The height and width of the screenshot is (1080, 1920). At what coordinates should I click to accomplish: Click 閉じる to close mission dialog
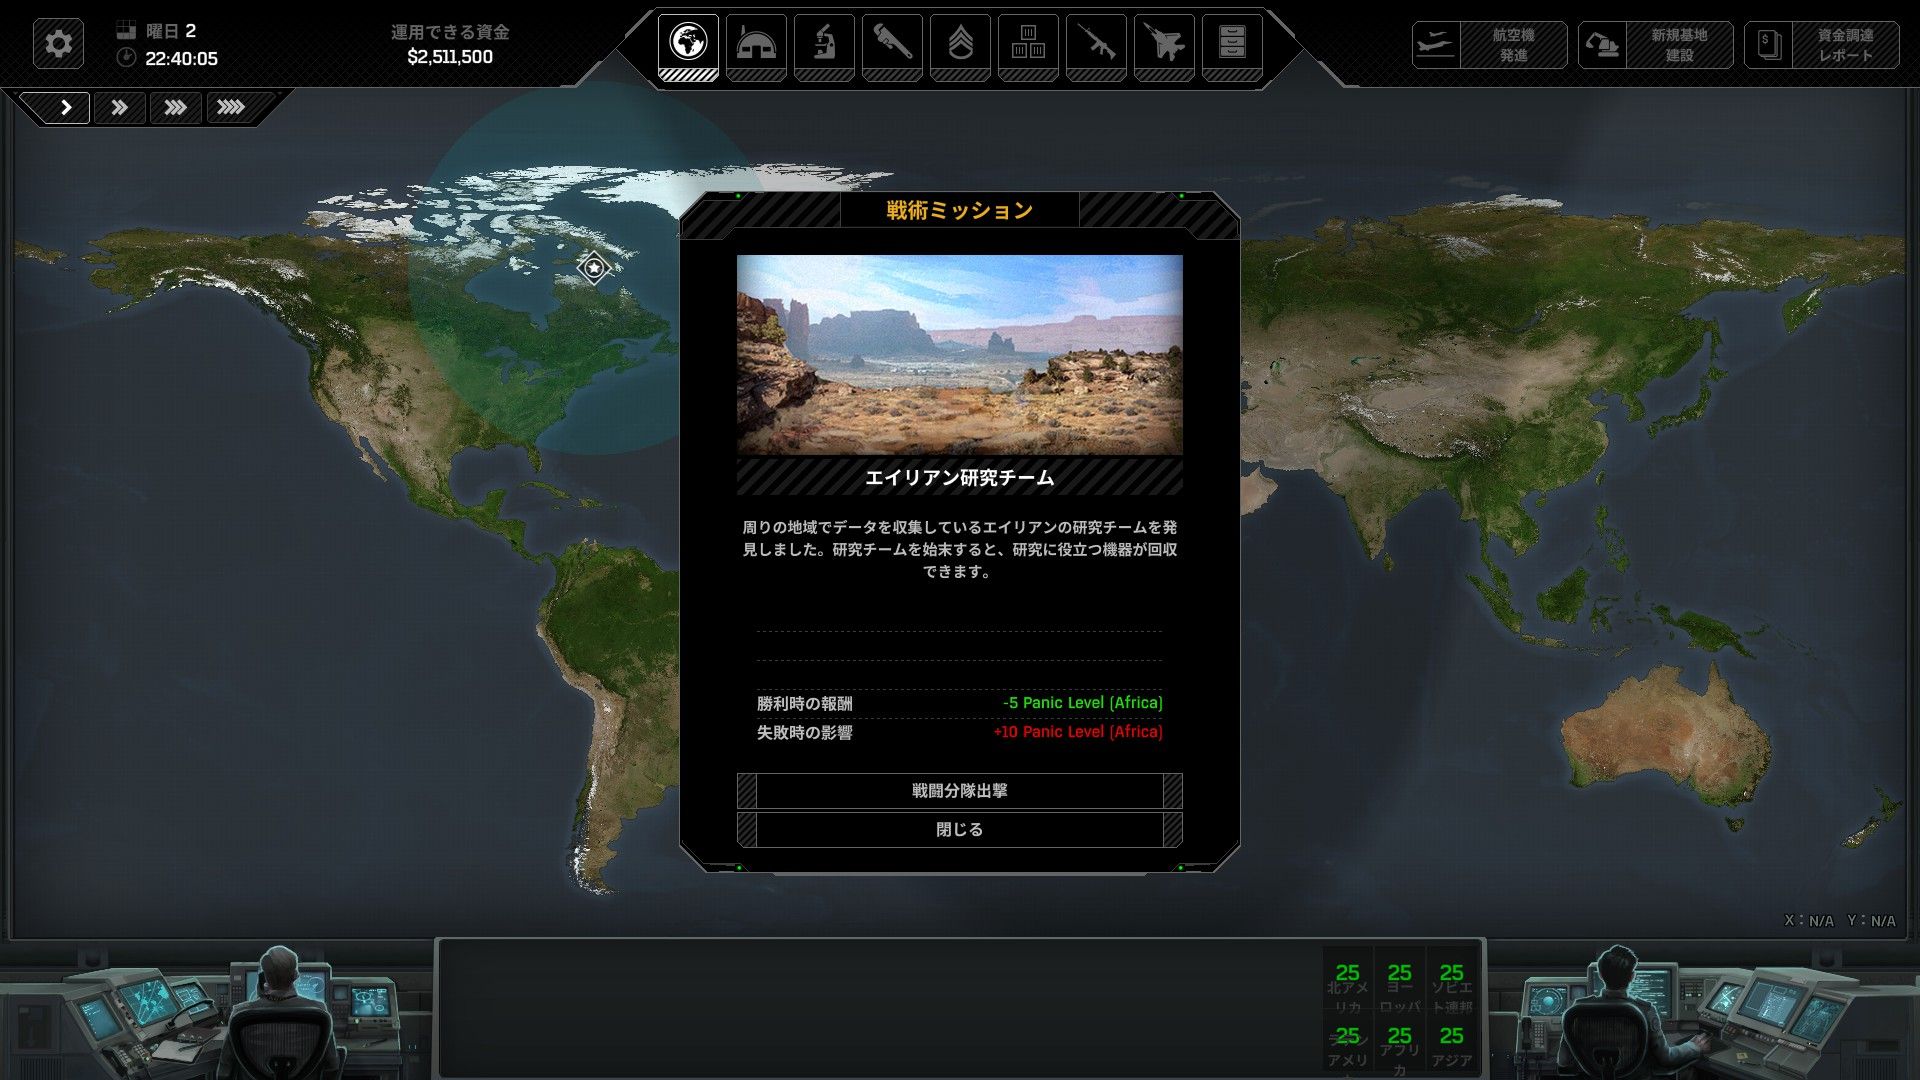[x=959, y=830]
